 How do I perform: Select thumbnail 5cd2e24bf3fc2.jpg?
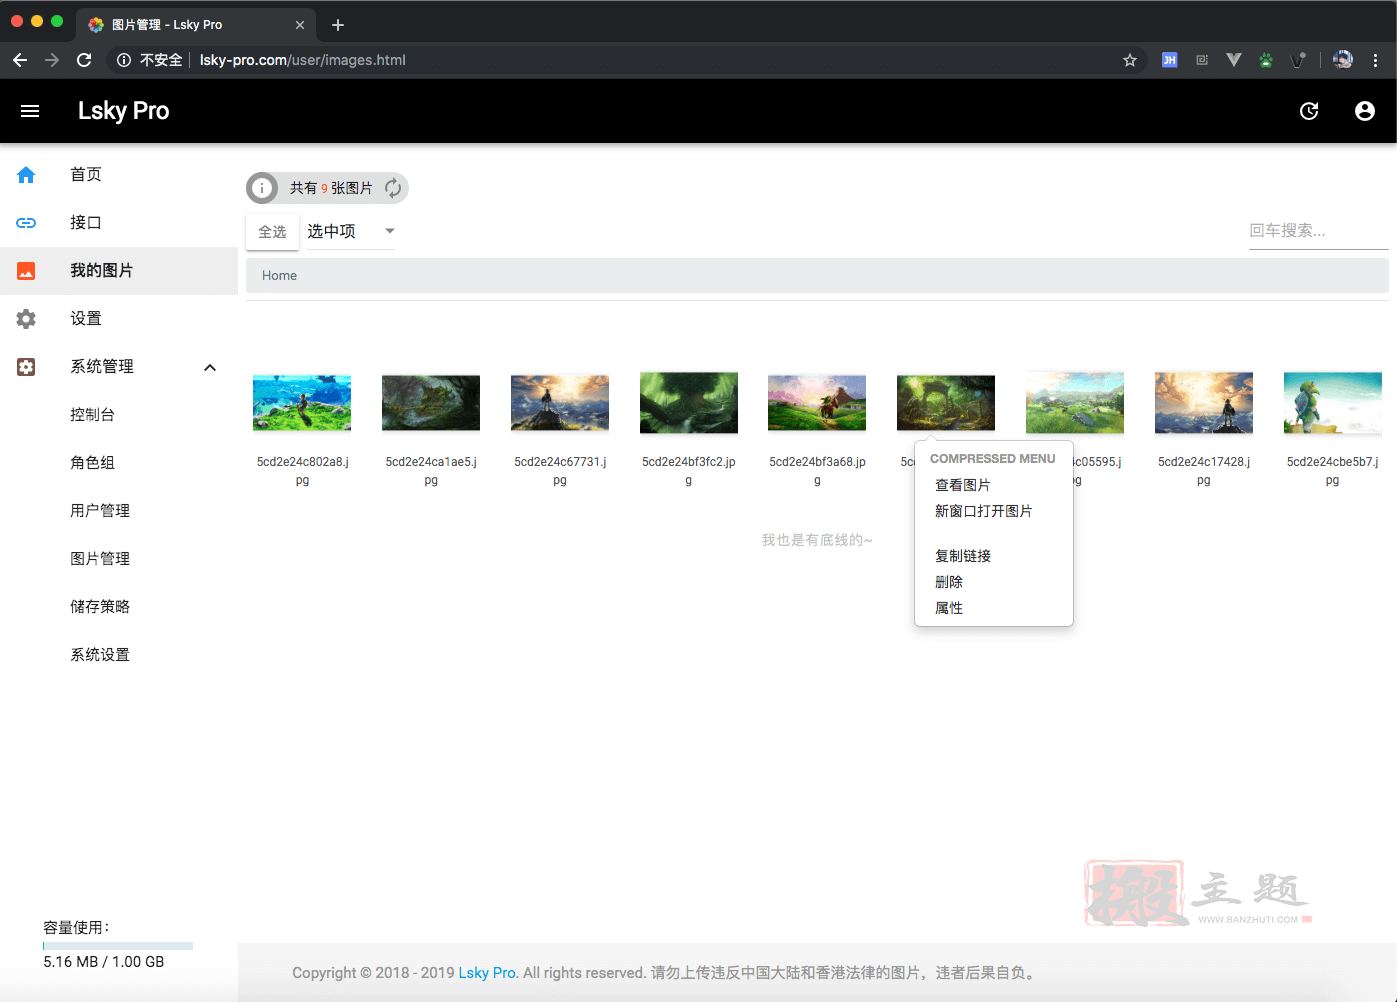point(689,402)
